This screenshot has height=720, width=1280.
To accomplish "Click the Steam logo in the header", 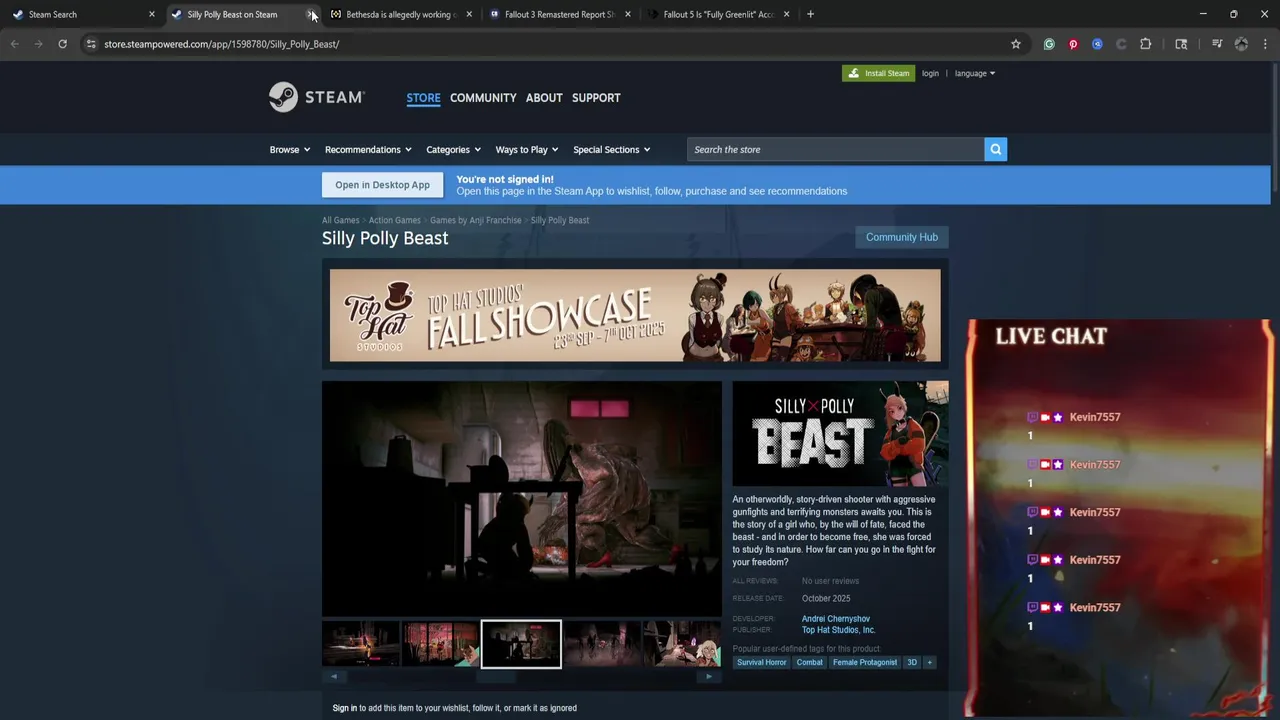I will click(317, 97).
